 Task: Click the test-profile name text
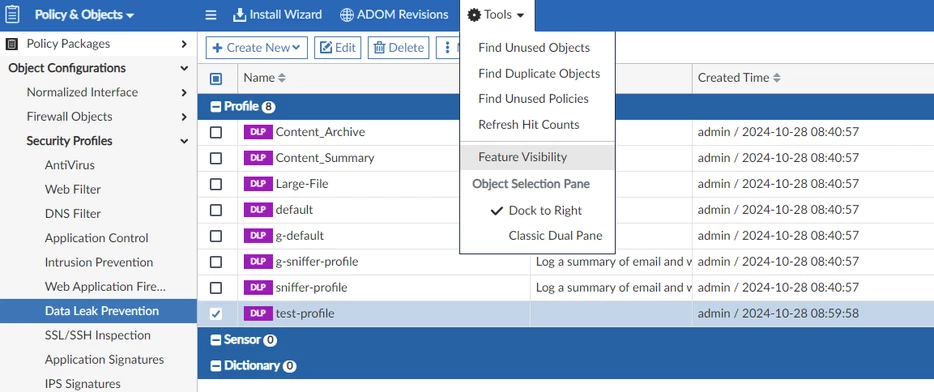click(305, 313)
